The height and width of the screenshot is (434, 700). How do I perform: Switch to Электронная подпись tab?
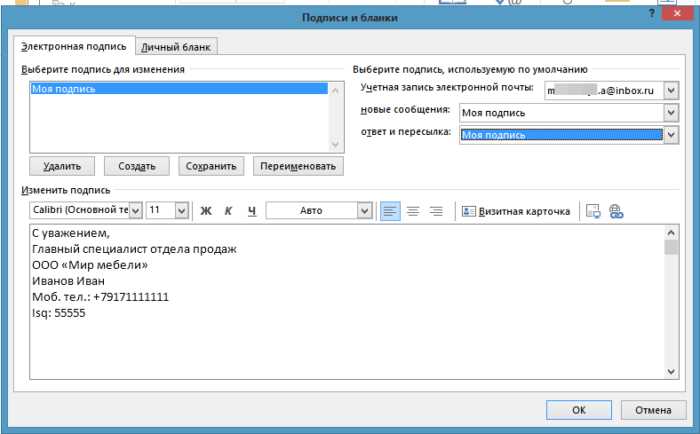(x=74, y=46)
